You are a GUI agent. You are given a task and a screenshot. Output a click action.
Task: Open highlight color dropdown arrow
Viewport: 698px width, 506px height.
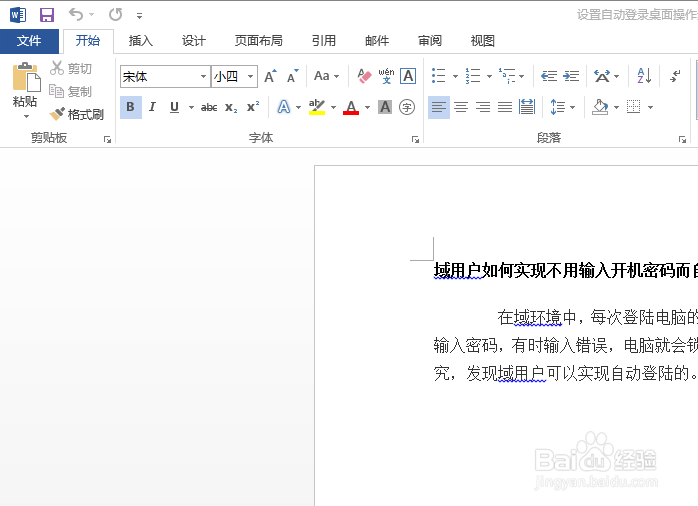[x=333, y=108]
